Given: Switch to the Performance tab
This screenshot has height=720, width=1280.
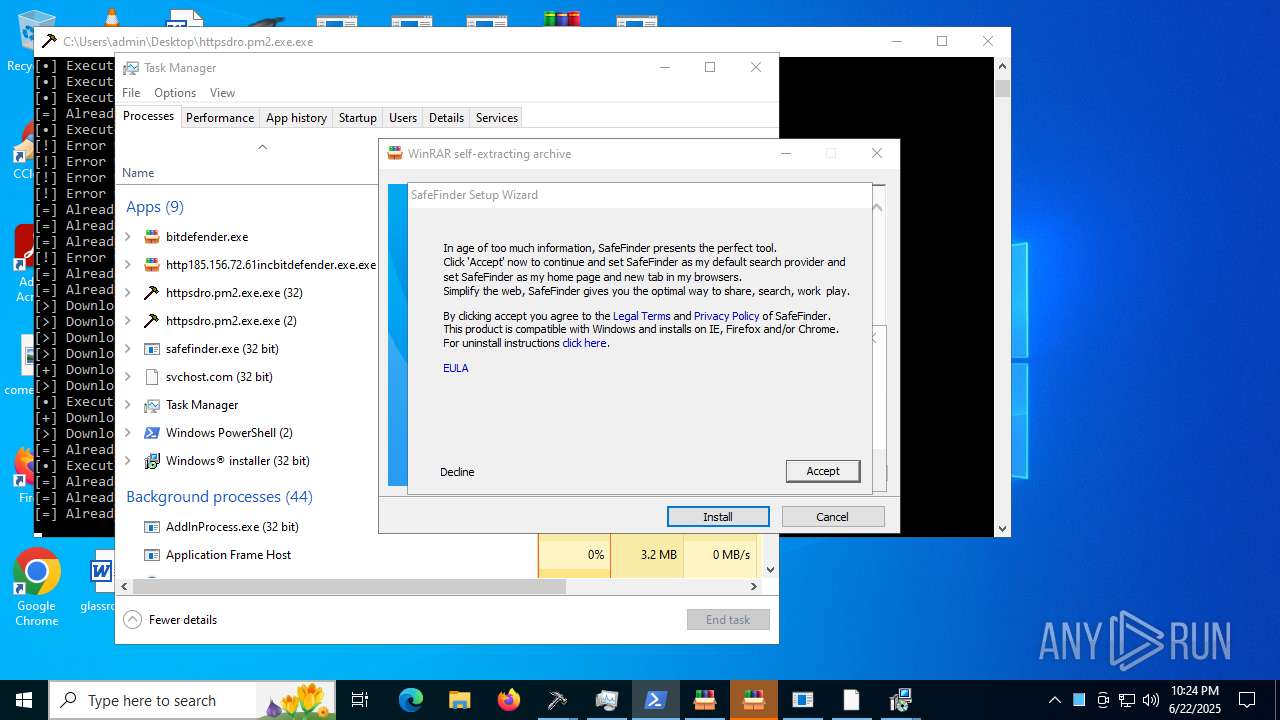Looking at the screenshot, I should (220, 118).
